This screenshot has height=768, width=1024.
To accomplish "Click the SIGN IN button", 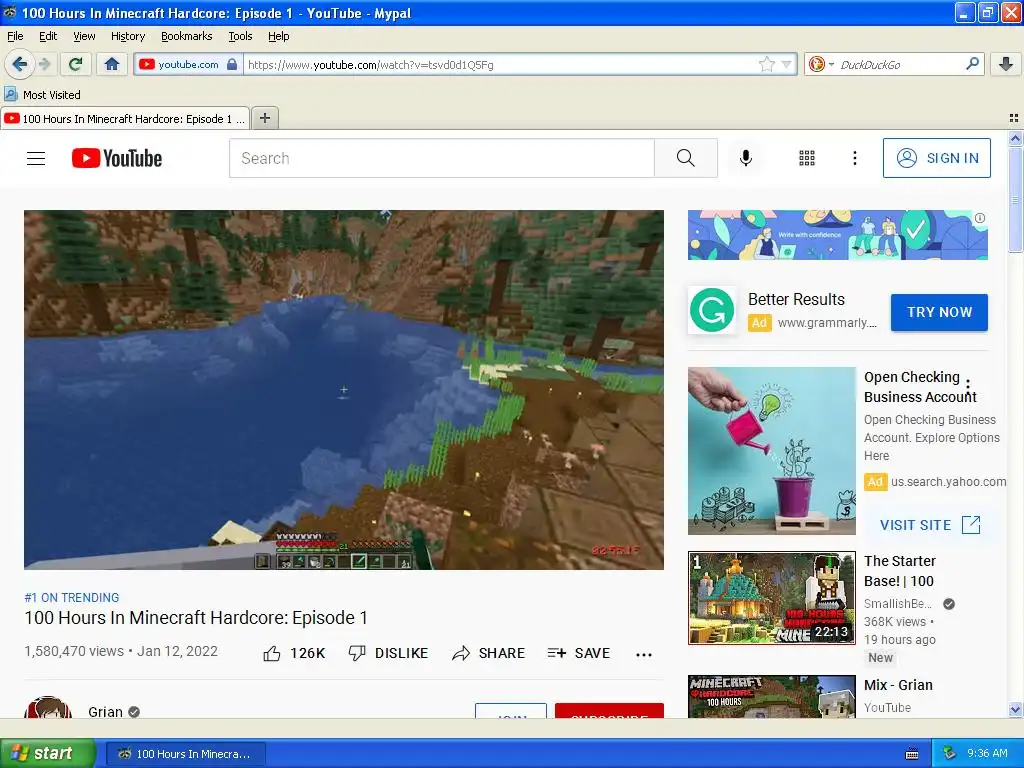I will [936, 158].
